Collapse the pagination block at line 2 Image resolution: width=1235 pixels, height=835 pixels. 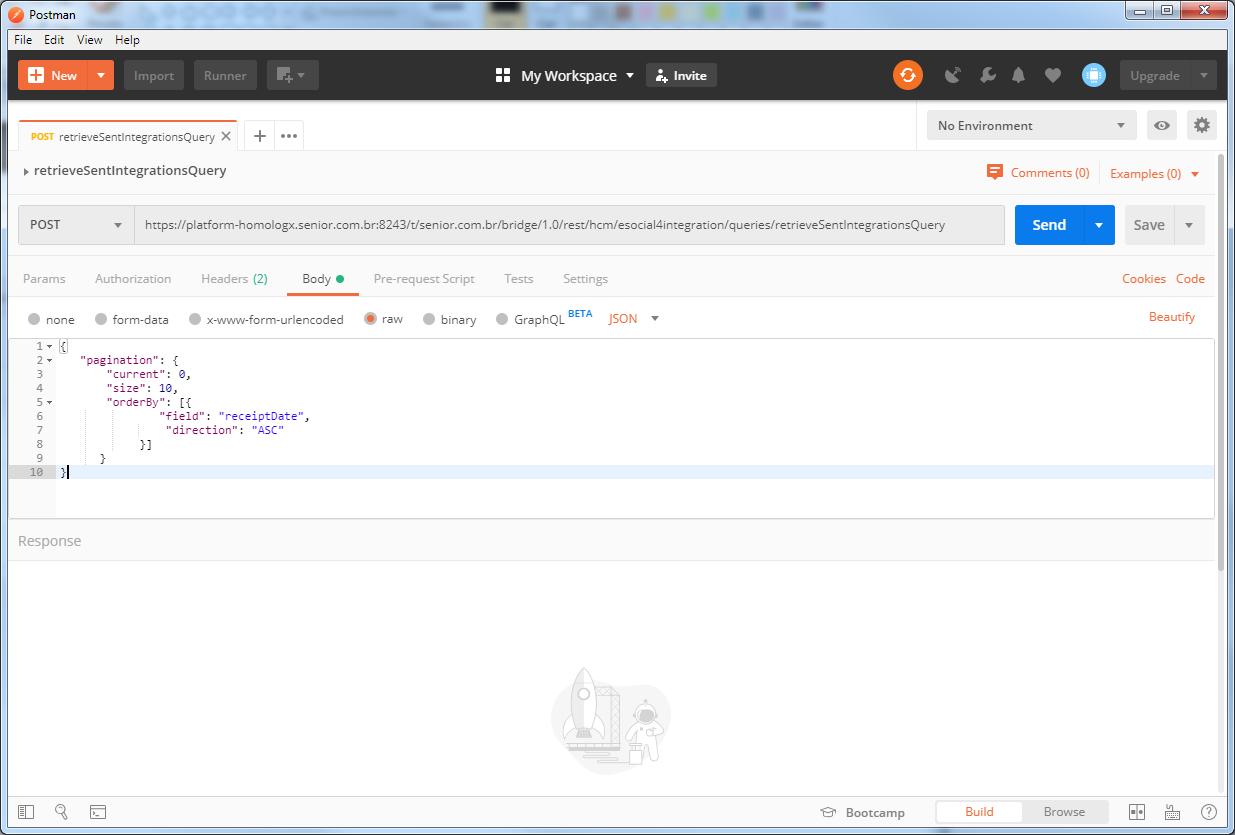[x=49, y=359]
